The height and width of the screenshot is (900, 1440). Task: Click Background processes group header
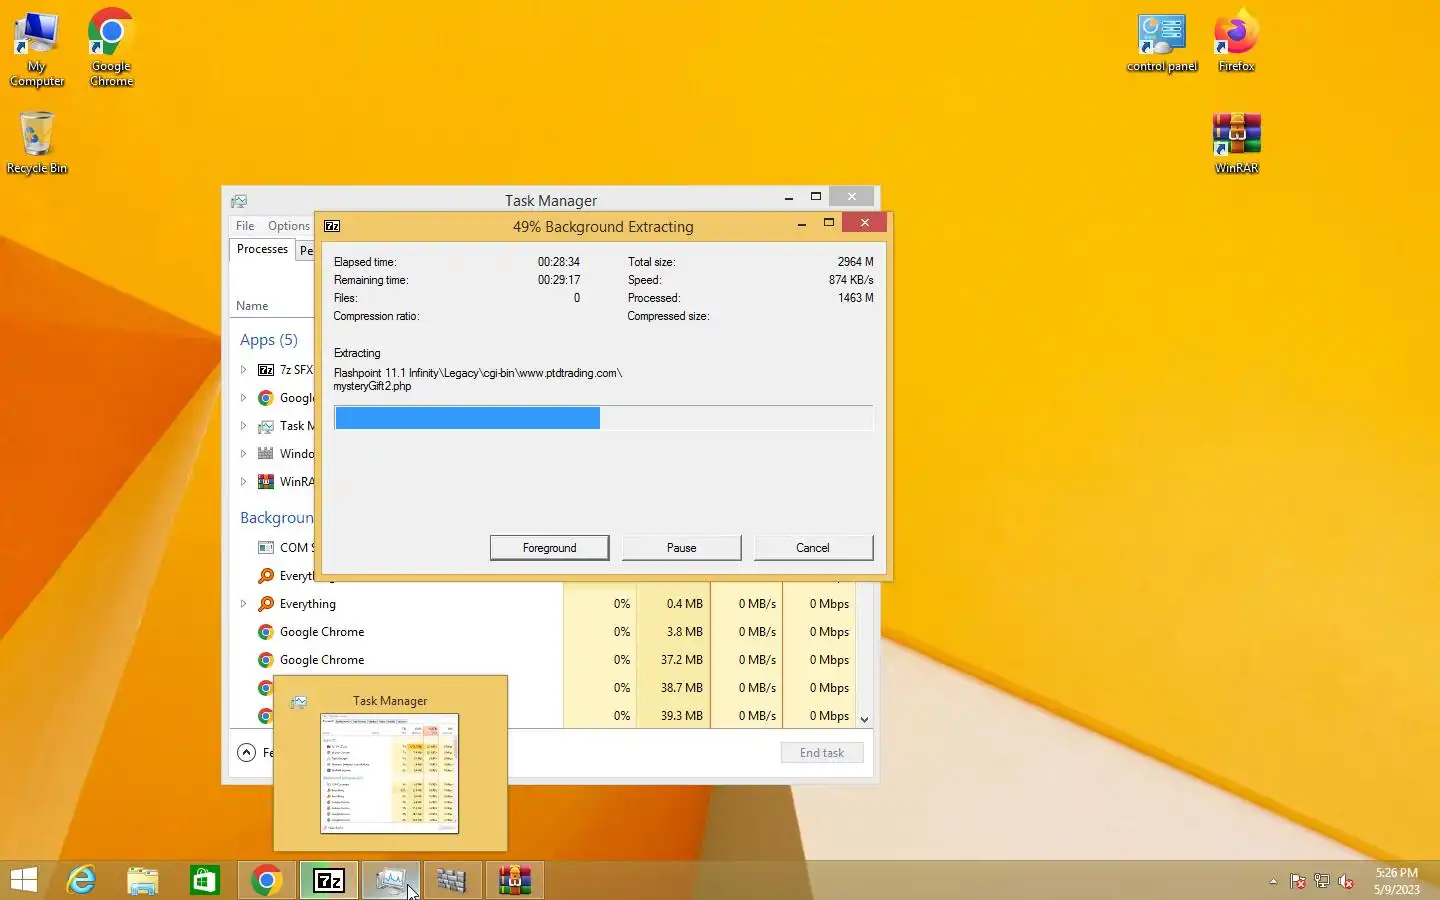(x=276, y=518)
